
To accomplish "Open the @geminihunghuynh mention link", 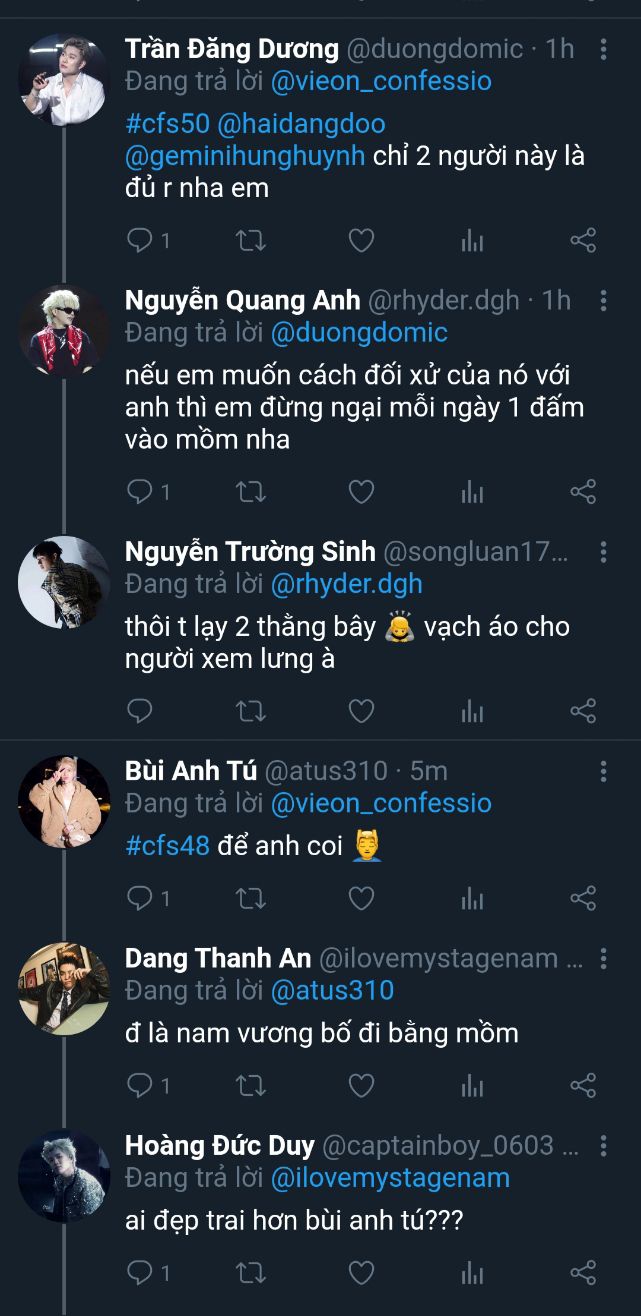I will pos(245,156).
